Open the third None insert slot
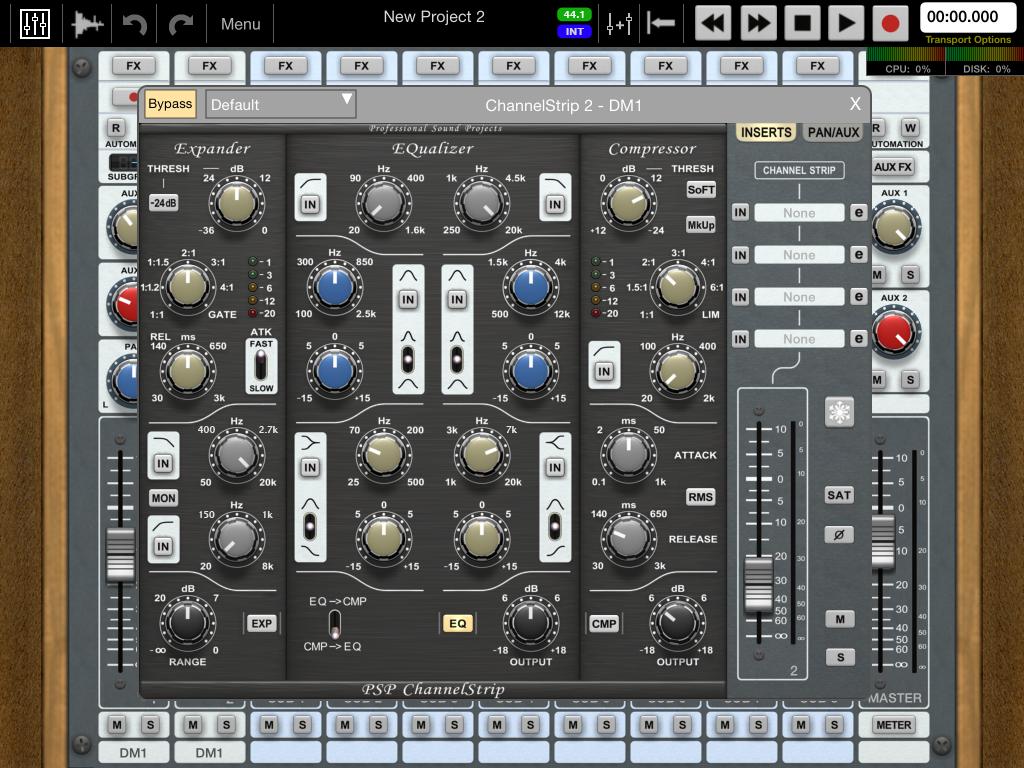This screenshot has height=768, width=1024. 799,297
